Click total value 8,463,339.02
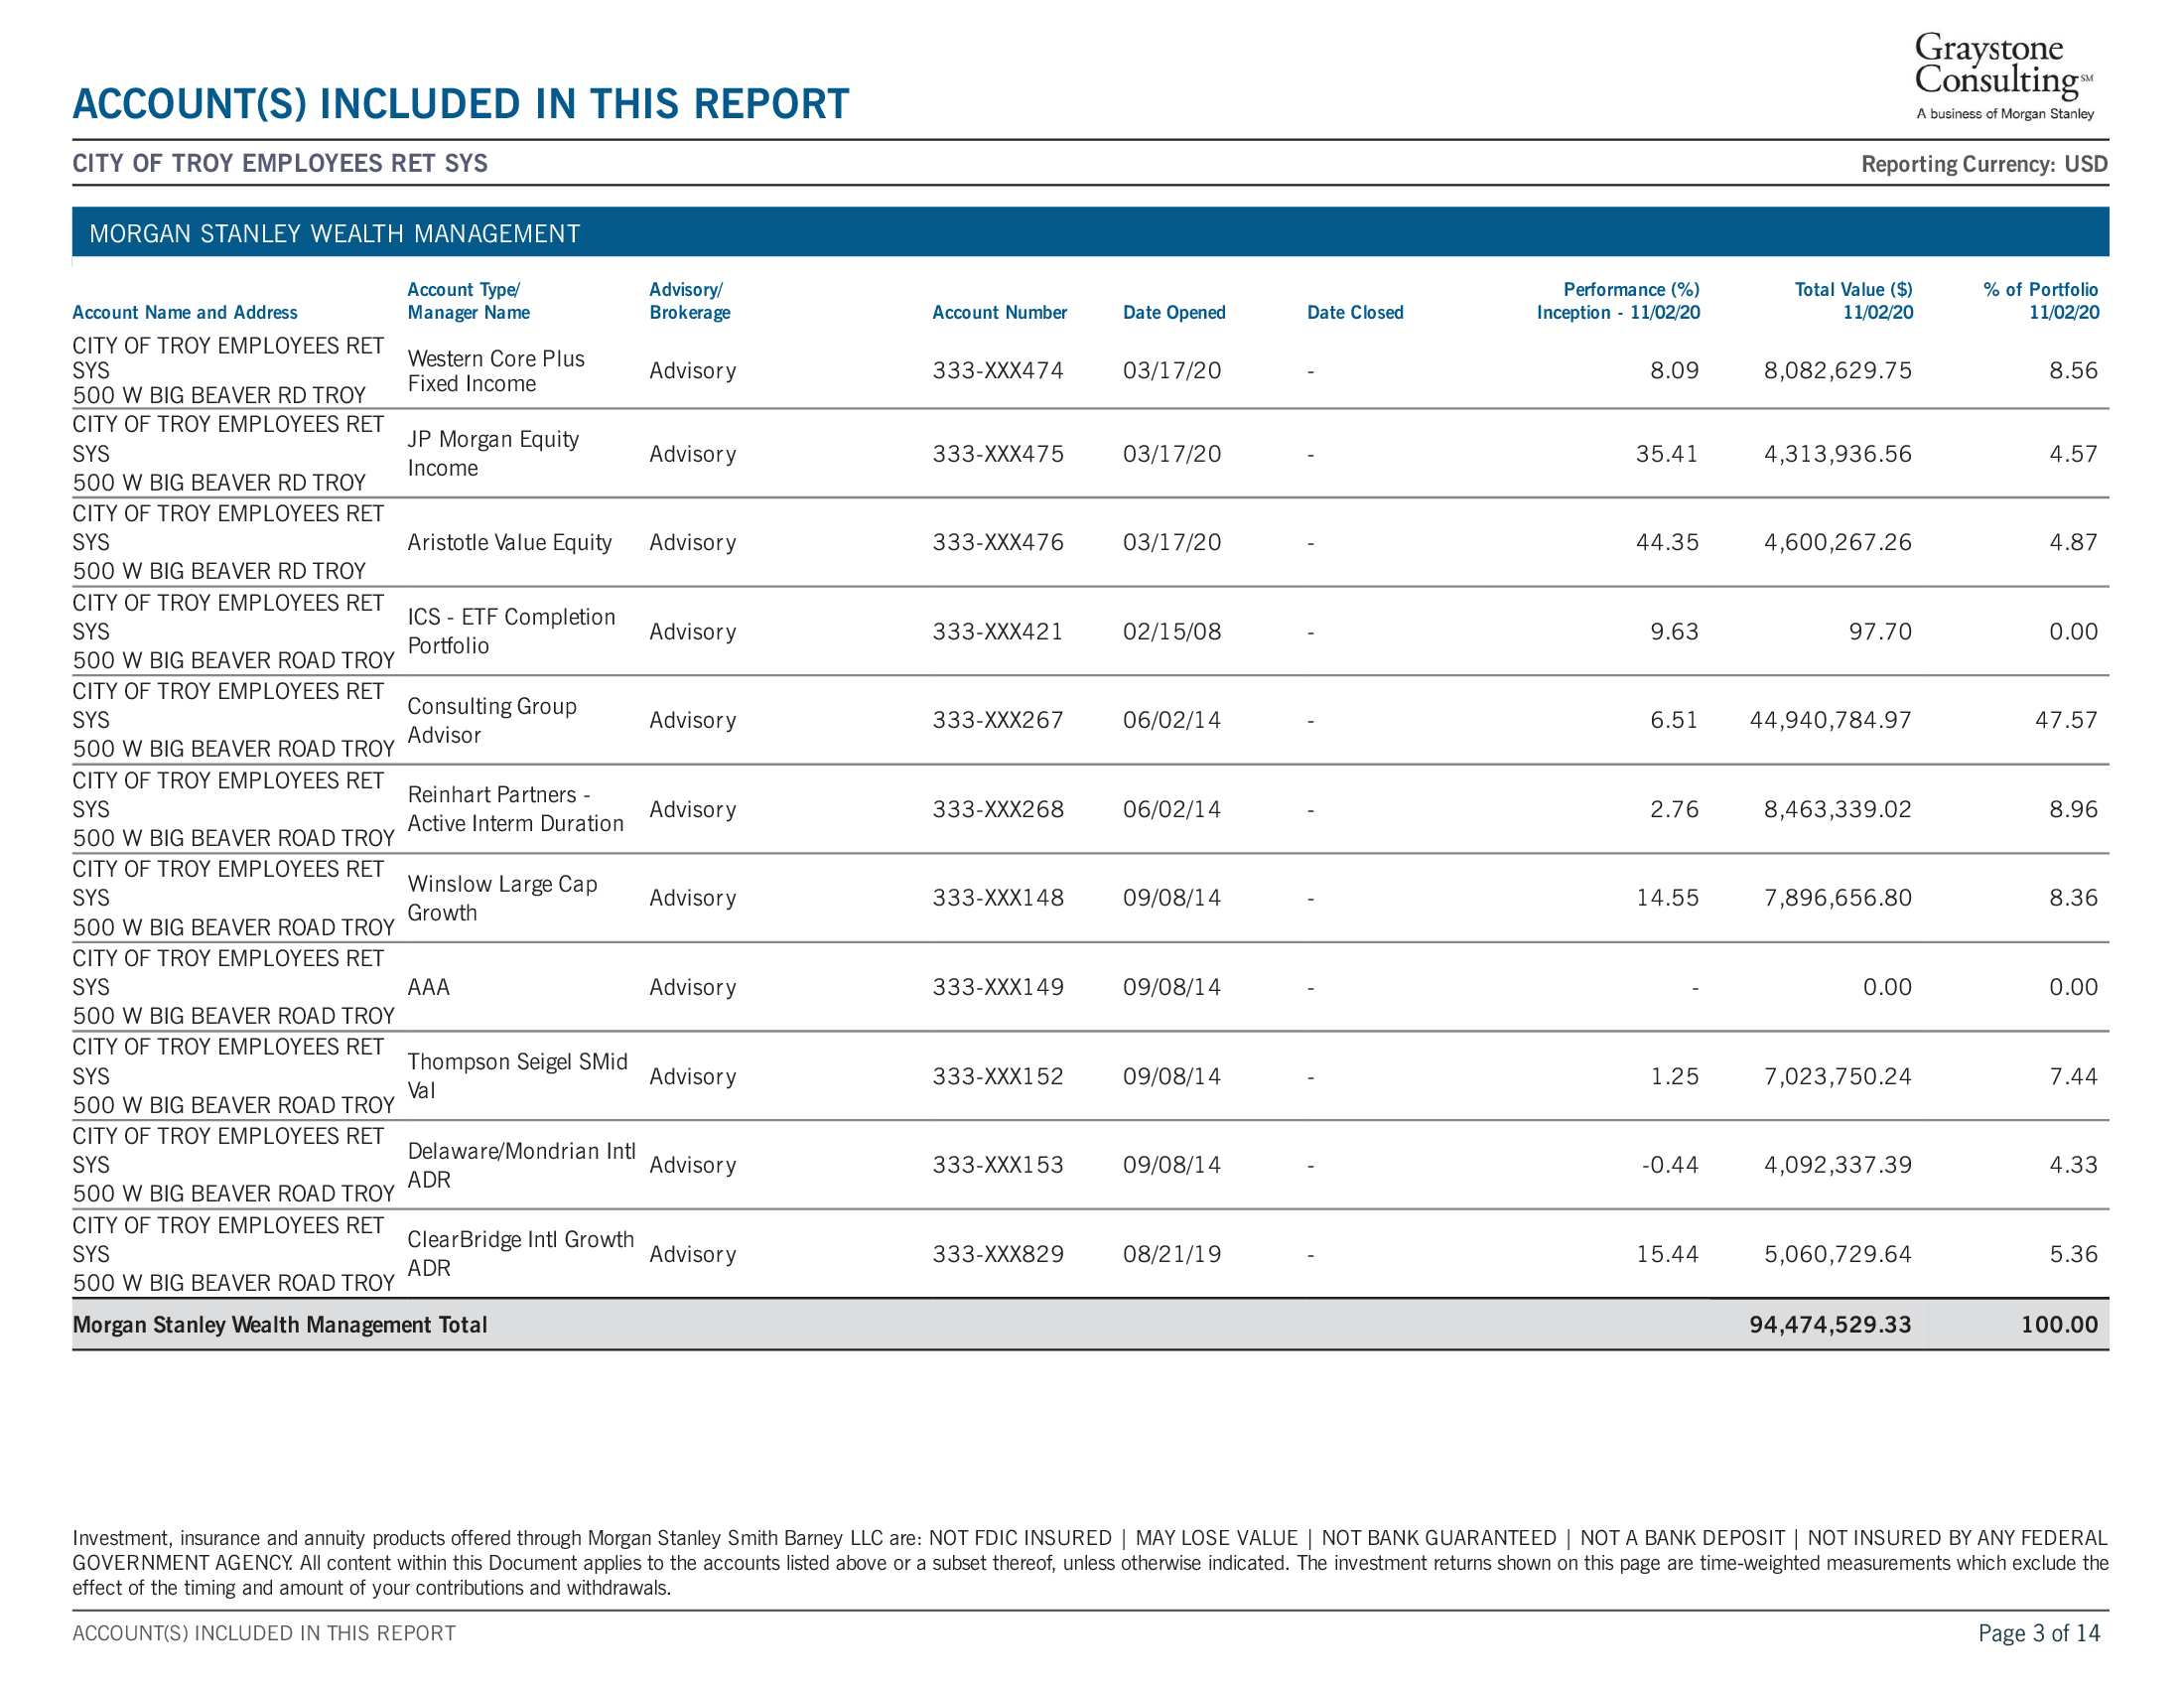The image size is (2184, 1688). [x=1838, y=809]
